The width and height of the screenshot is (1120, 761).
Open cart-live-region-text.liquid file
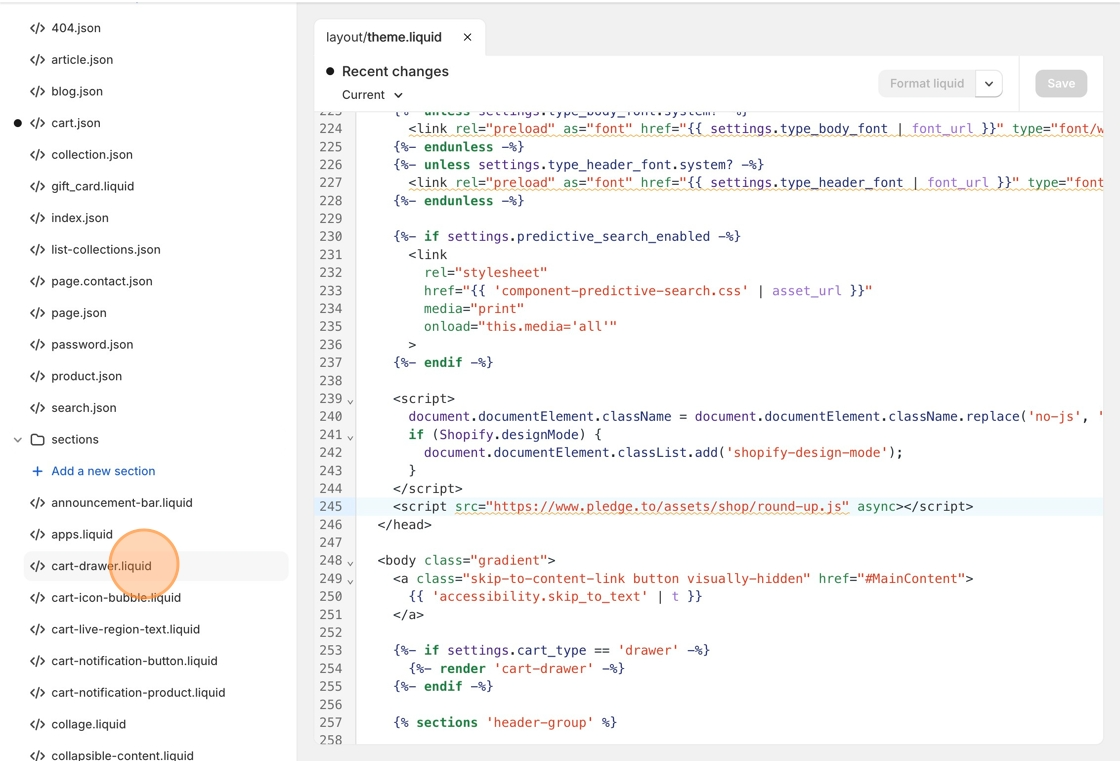click(126, 630)
